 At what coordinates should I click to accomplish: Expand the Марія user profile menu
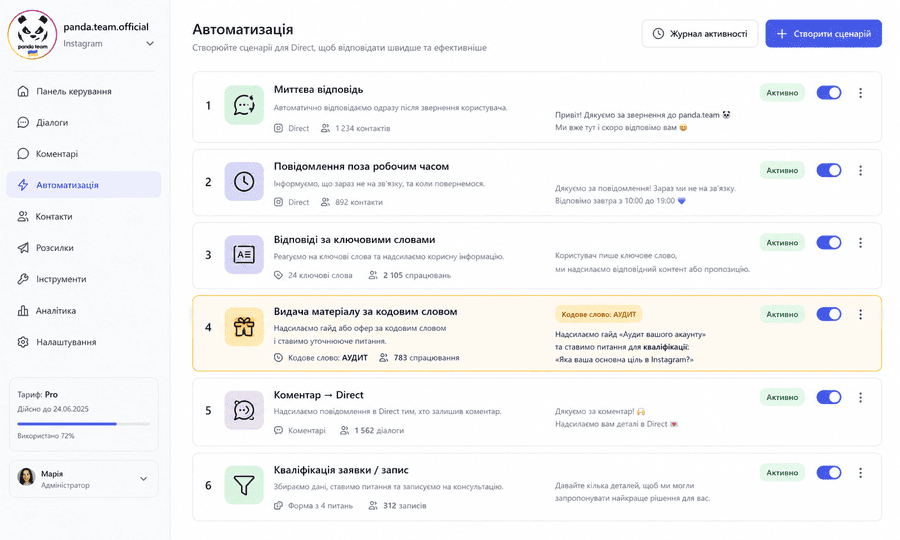pos(143,479)
